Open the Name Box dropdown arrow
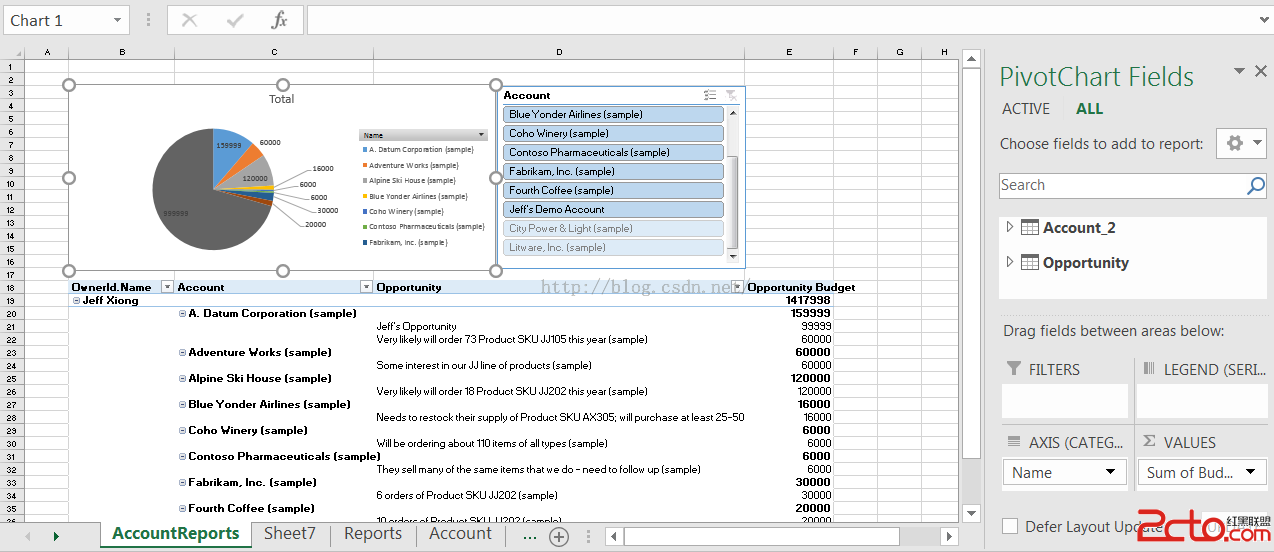The width and height of the screenshot is (1274, 552). (119, 20)
